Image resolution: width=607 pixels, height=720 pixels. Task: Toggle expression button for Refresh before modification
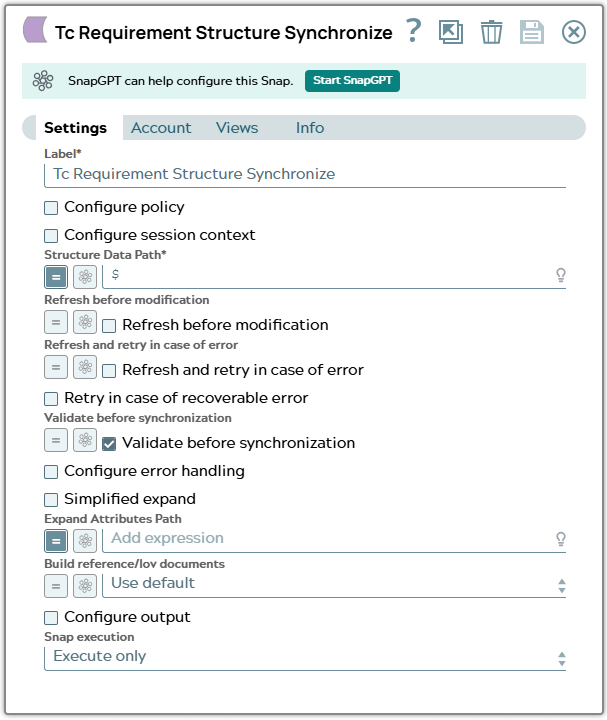pos(56,322)
